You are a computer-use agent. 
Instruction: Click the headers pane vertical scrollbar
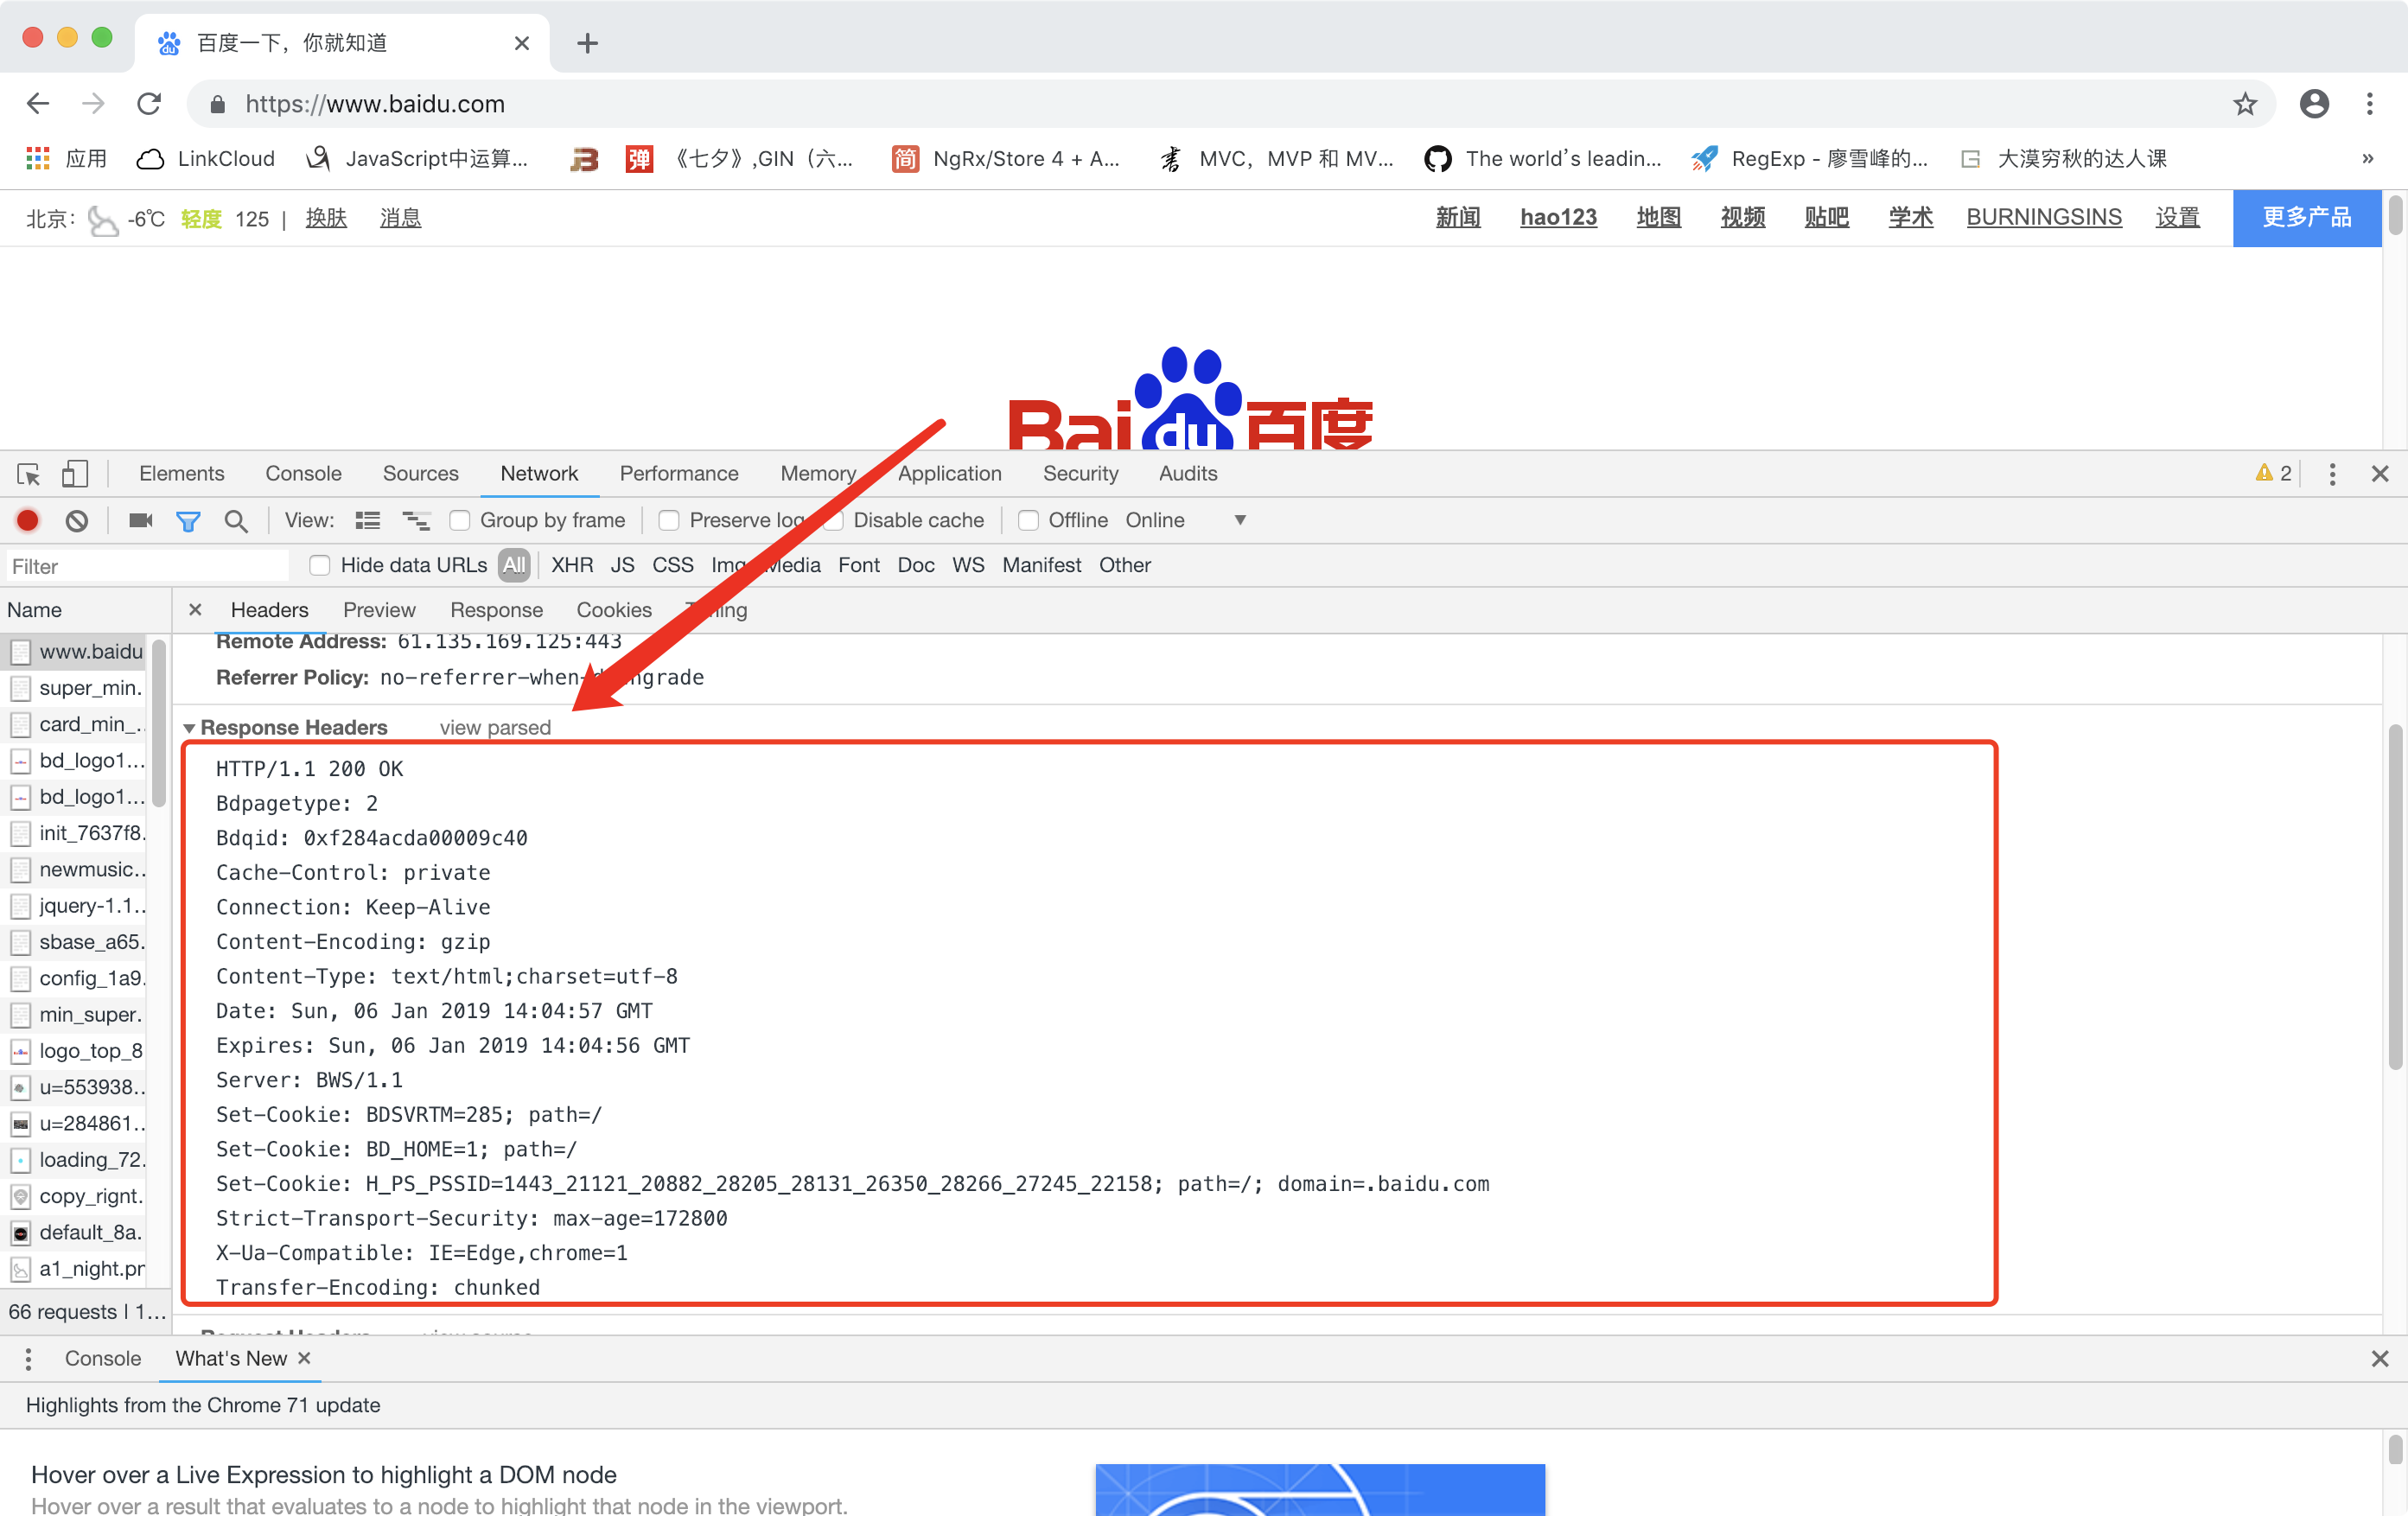2394,896
